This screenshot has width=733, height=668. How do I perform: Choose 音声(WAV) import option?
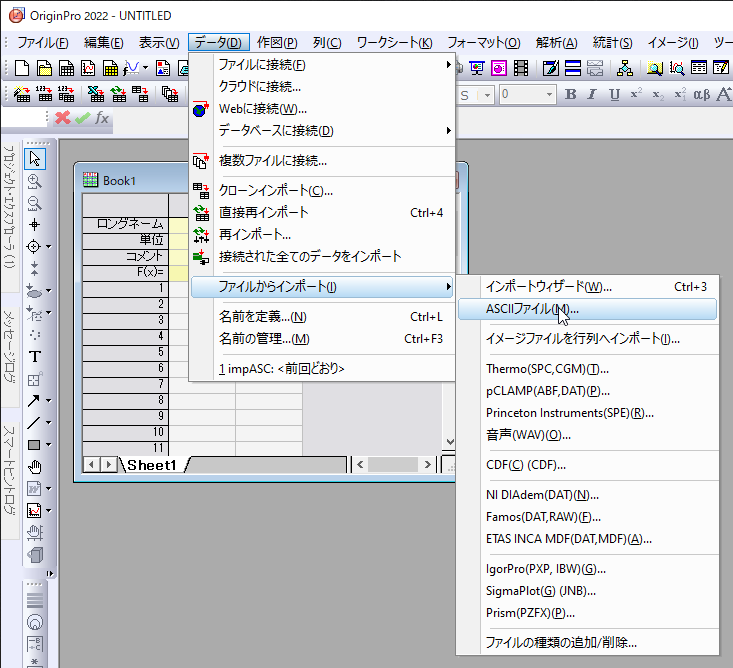point(587,435)
